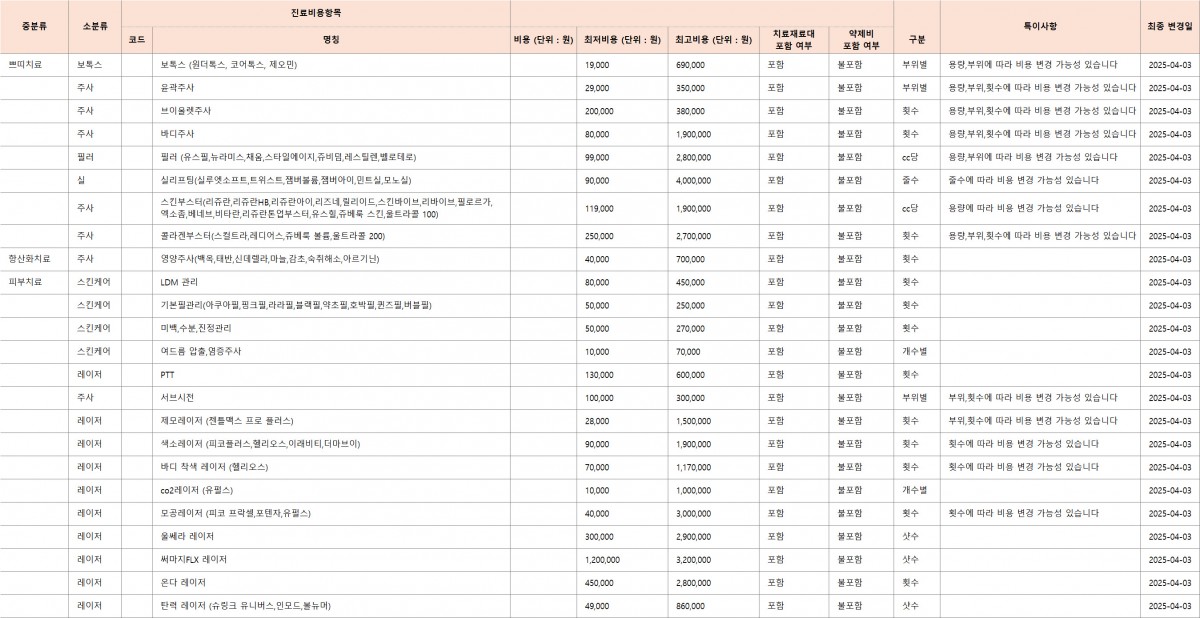Viewport: 1200px width, 618px height.
Task: Click the '구분' column header
Action: point(917,39)
